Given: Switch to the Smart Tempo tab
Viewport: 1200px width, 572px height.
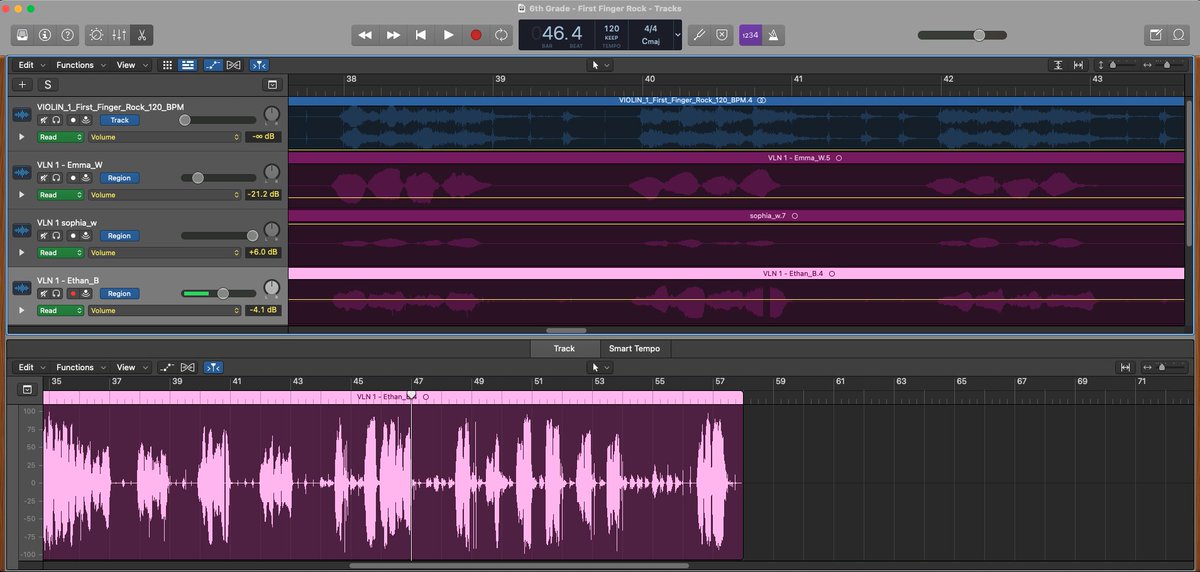Looking at the screenshot, I should (634, 349).
